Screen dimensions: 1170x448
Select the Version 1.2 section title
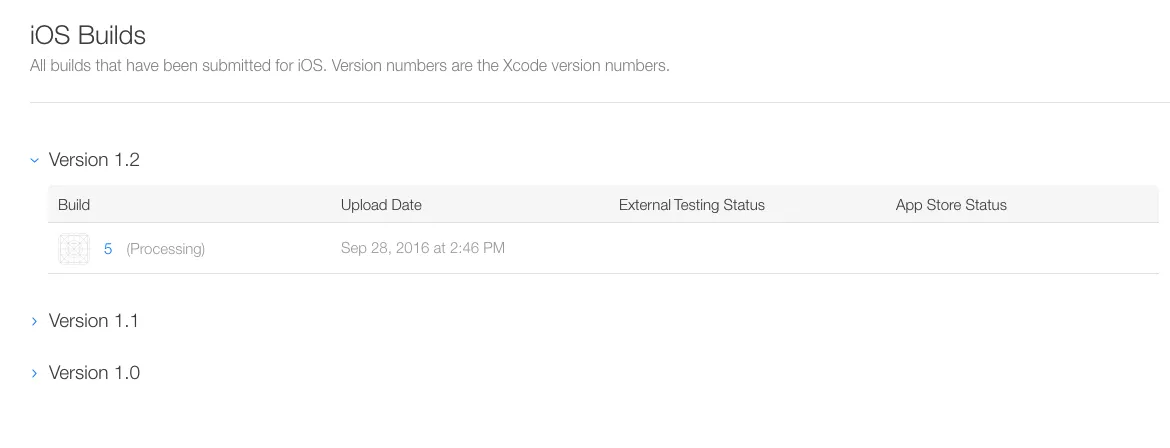point(94,160)
